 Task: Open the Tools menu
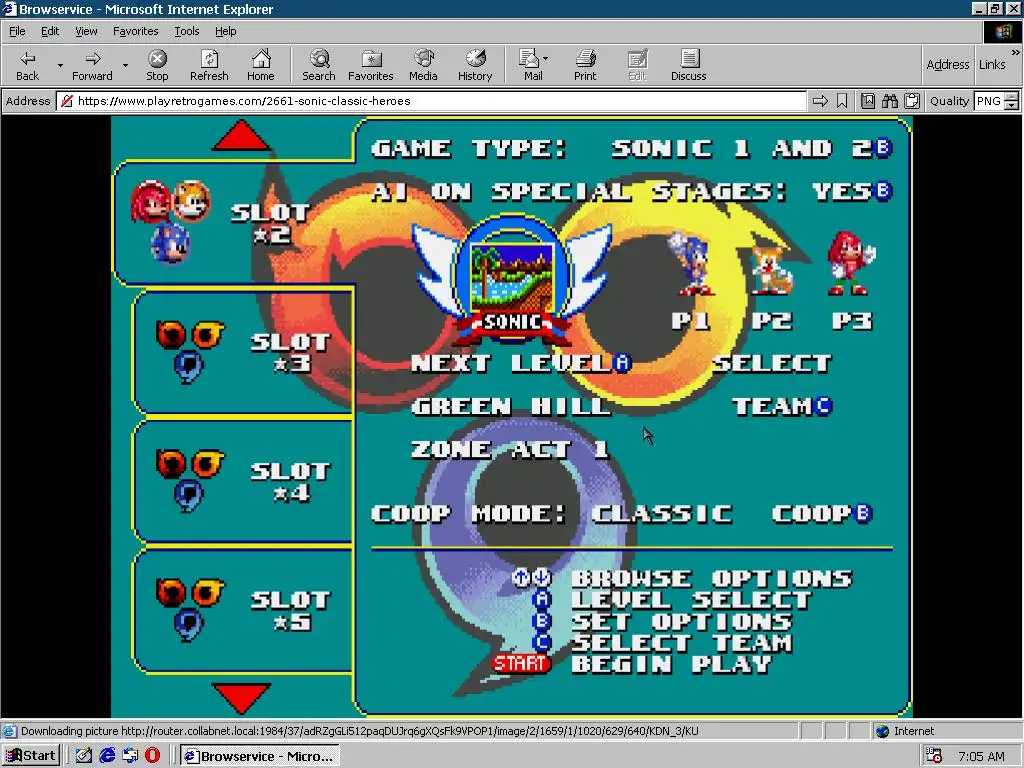click(x=186, y=31)
